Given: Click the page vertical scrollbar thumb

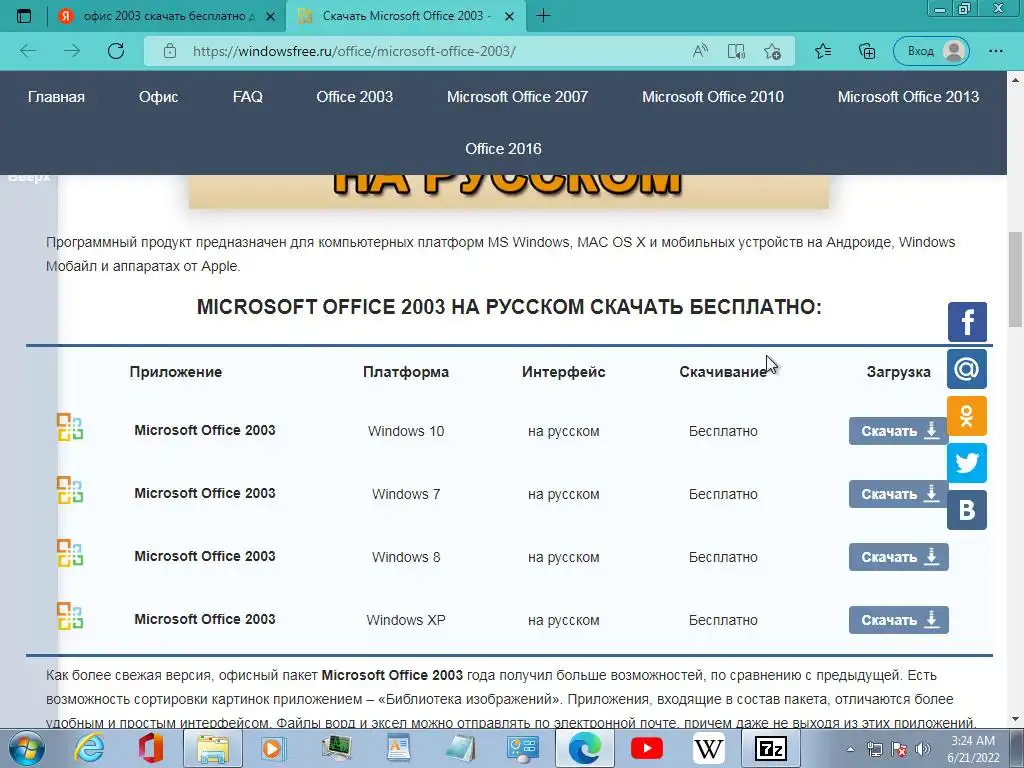Looking at the screenshot, I should point(1016,280).
